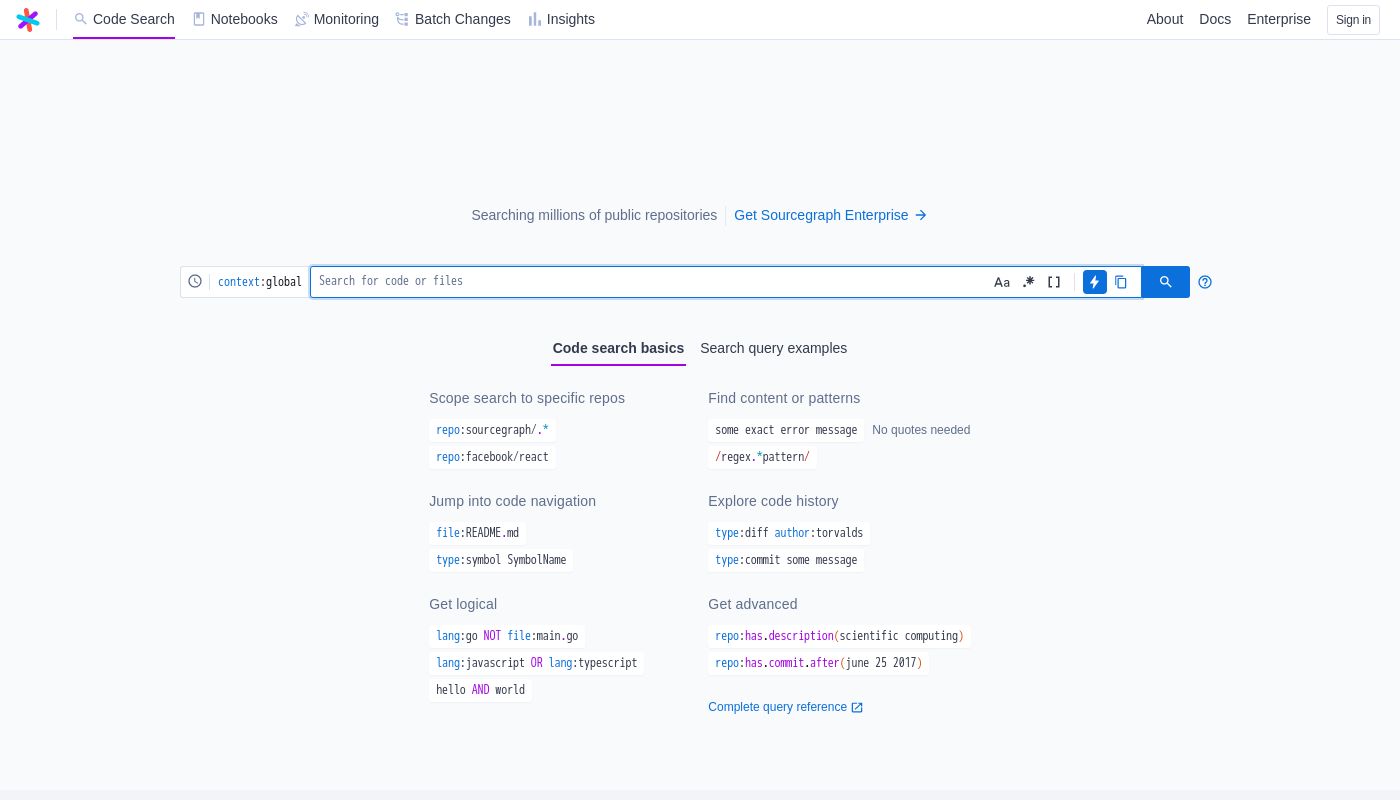This screenshot has width=1400, height=800.
Task: Click Explore code history heading
Action: (x=773, y=501)
